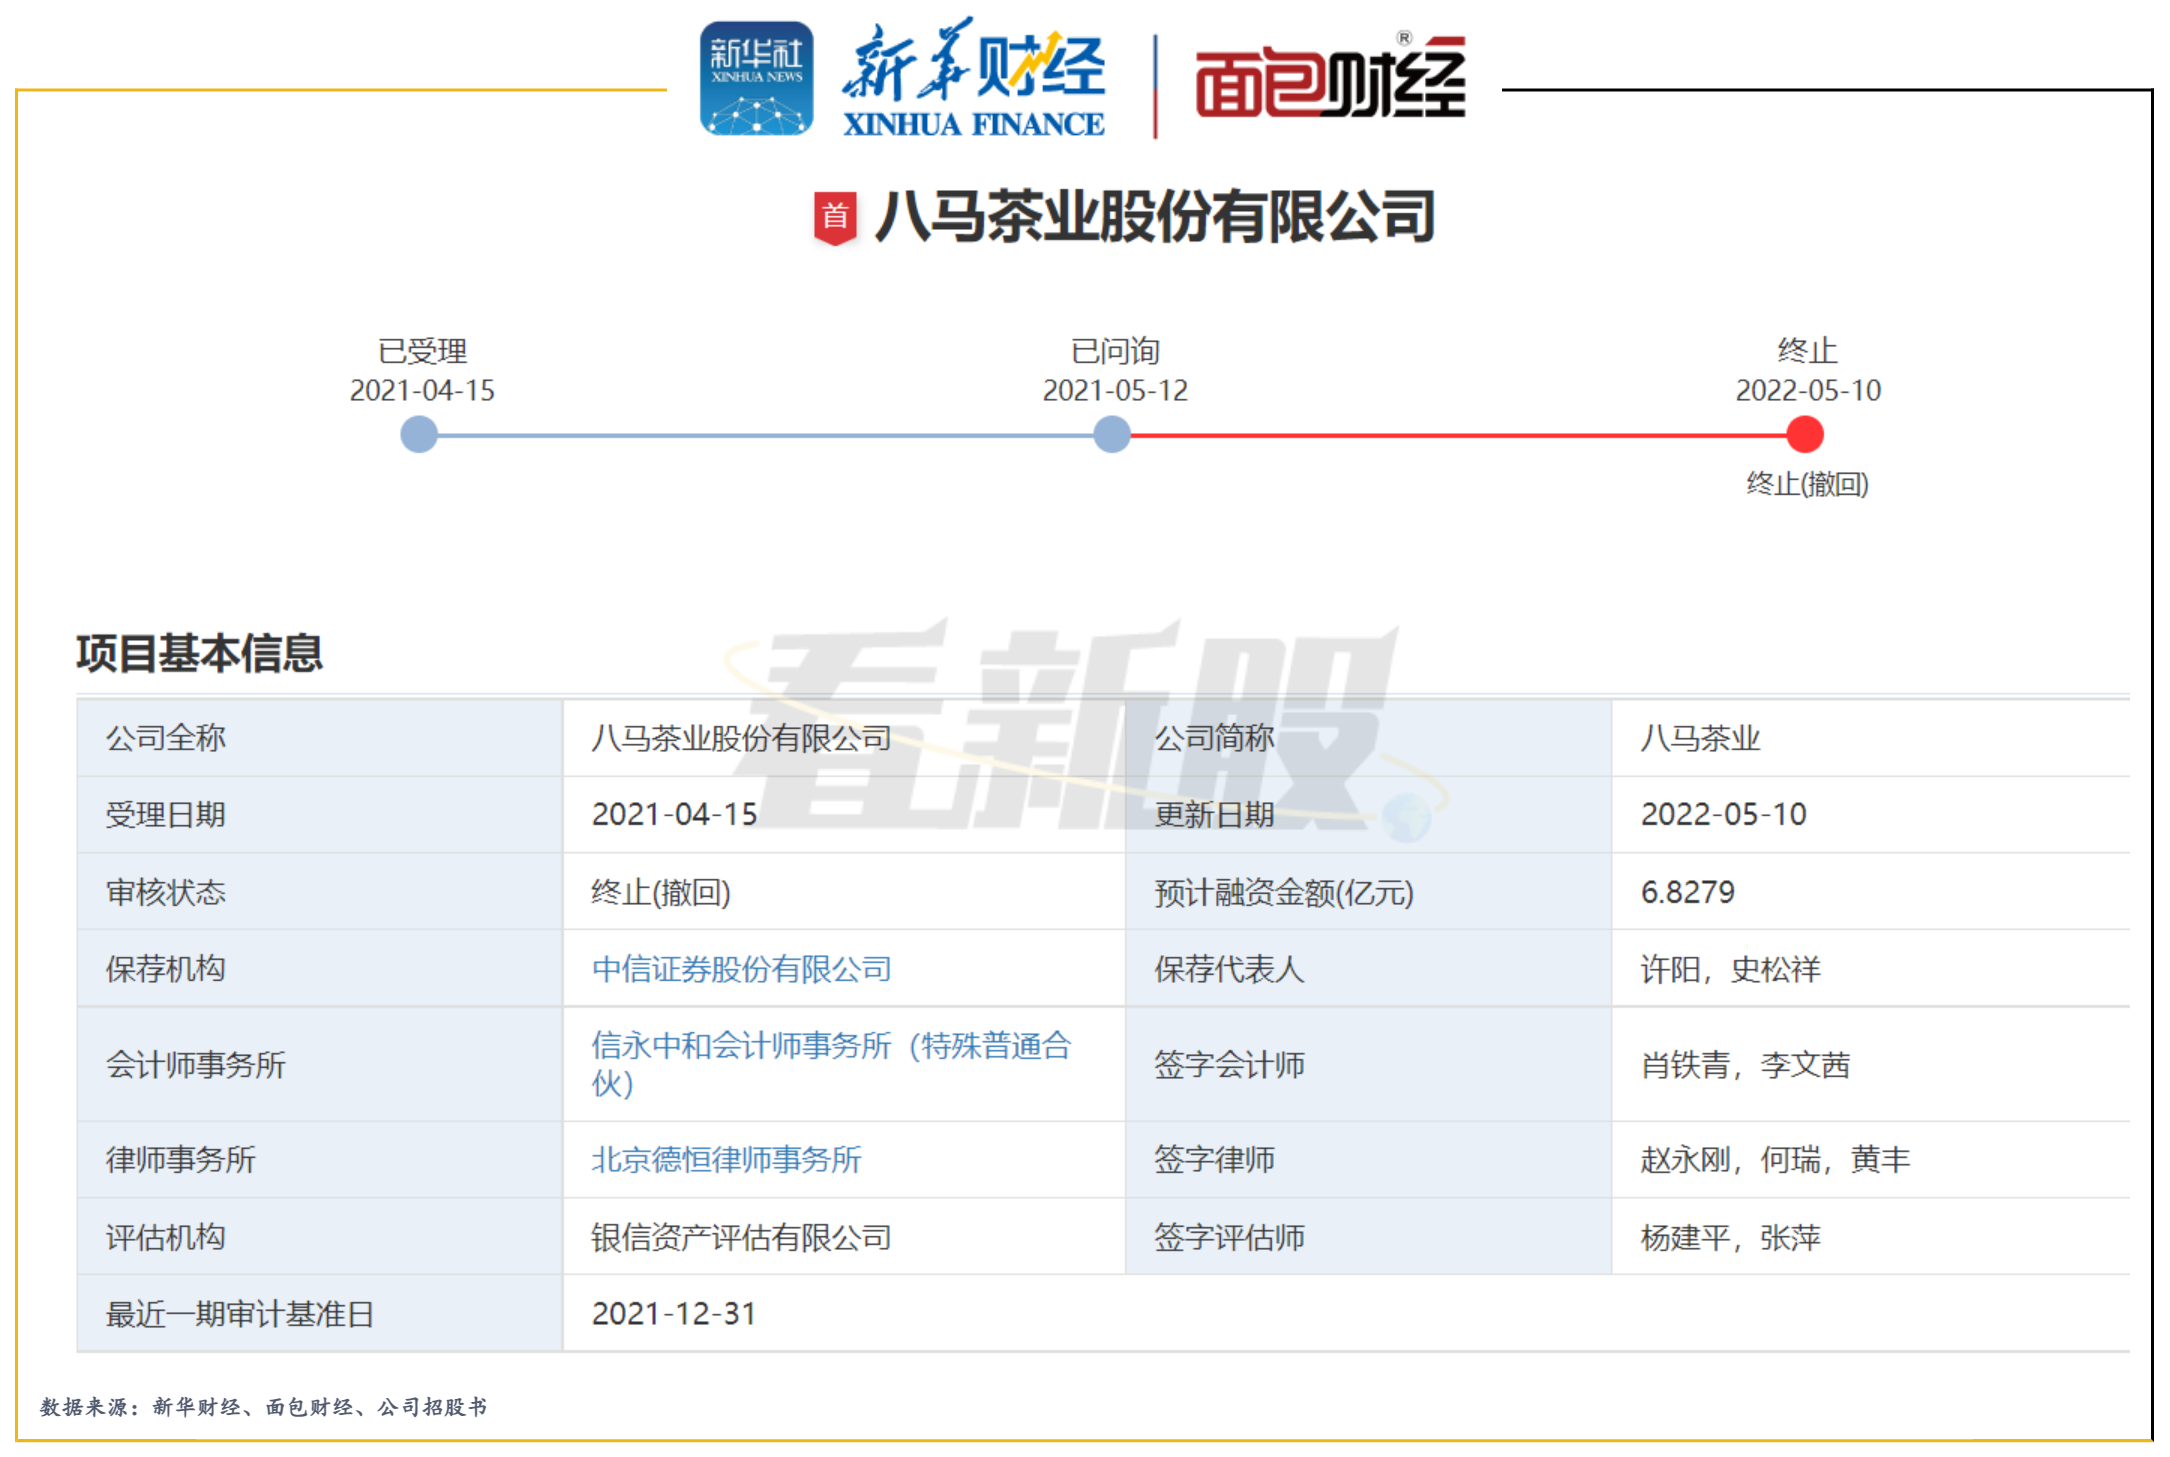2170x1457 pixels.
Task: Open the 北京德恒律师事务所 link
Action: (726, 1160)
